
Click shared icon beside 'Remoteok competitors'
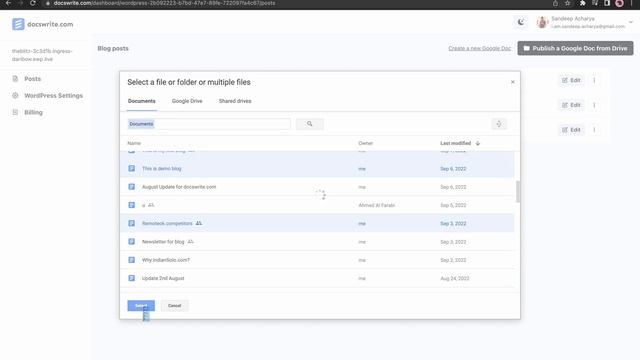tap(199, 223)
